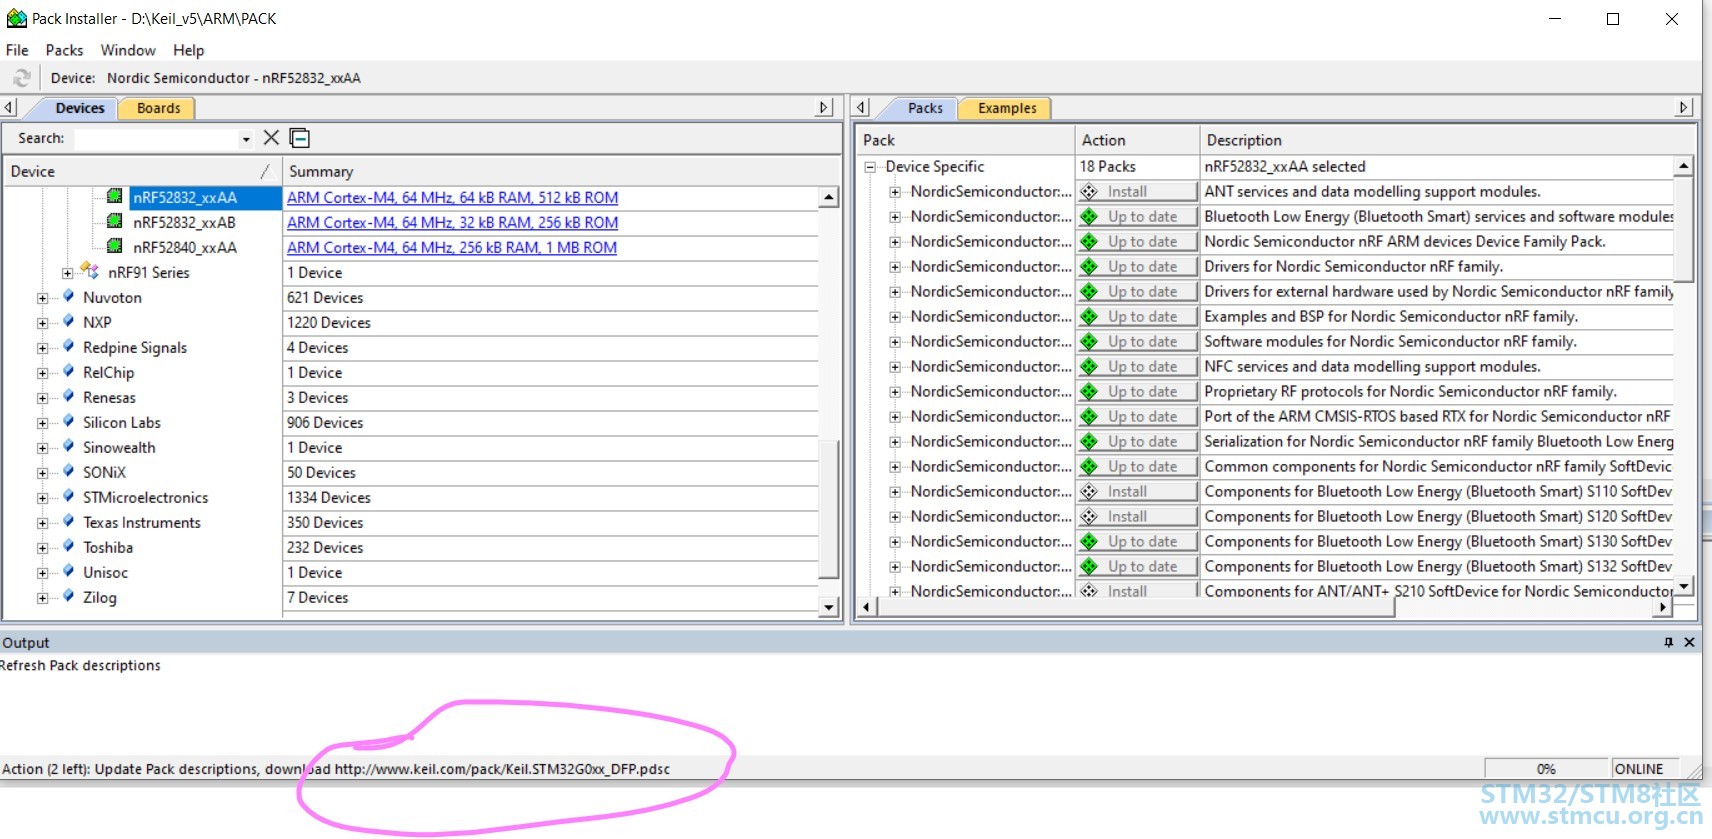The width and height of the screenshot is (1712, 839).
Task: Collapse the Device Specific packs group
Action: 870,167
